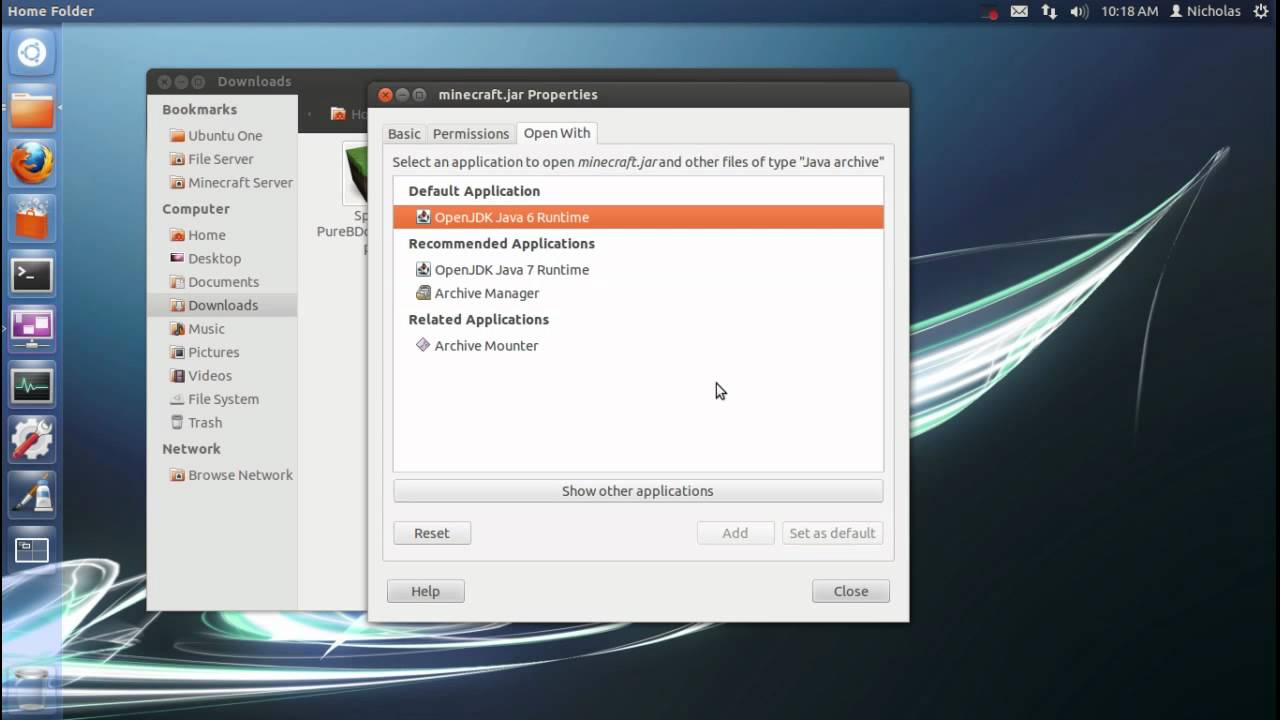This screenshot has height=720, width=1280.
Task: Open Ubuntu Software Center launcher icon
Action: point(31,218)
